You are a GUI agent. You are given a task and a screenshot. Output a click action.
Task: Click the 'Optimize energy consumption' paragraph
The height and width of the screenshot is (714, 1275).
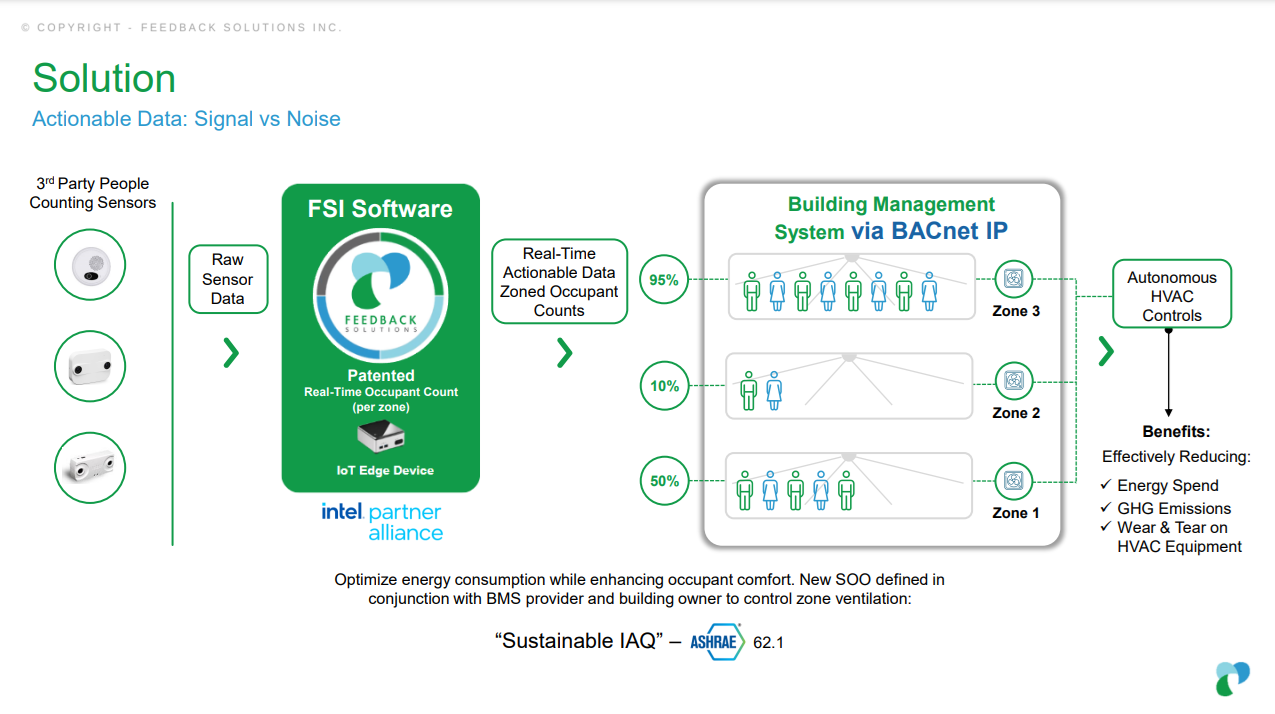tap(639, 589)
